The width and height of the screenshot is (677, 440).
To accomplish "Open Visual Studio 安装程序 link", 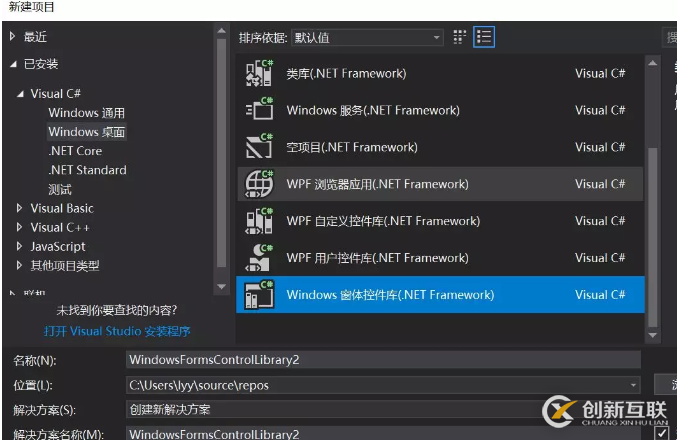I will point(117,331).
